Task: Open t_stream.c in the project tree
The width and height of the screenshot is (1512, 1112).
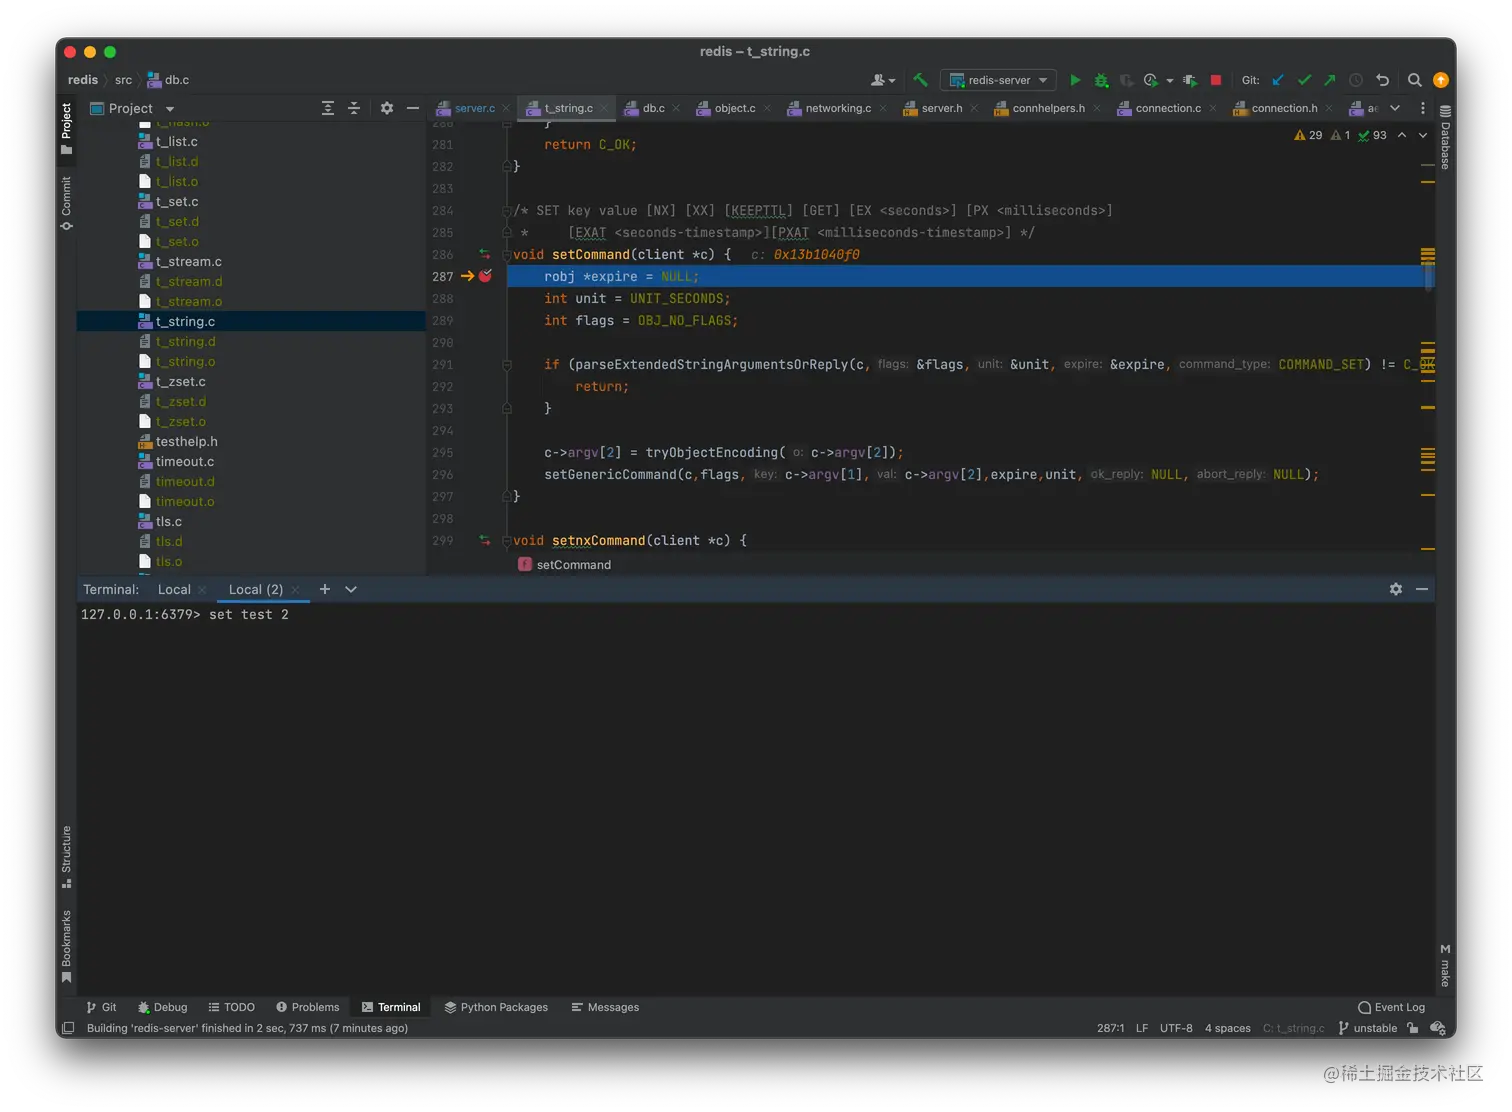Action: tap(188, 261)
